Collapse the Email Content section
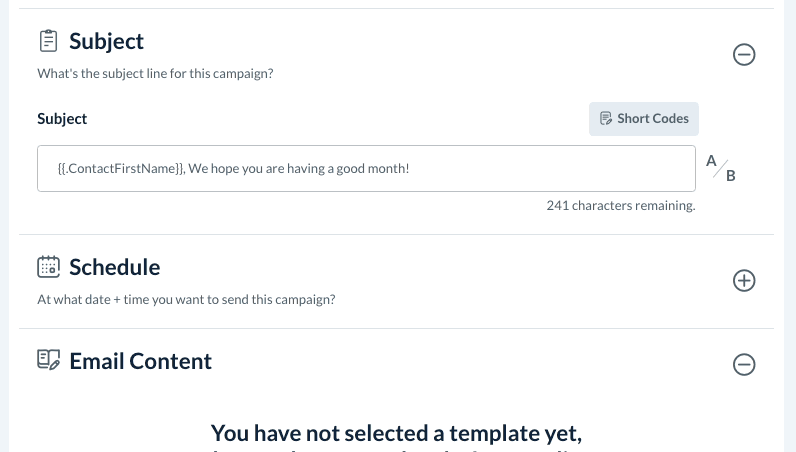The image size is (796, 452). tap(744, 365)
